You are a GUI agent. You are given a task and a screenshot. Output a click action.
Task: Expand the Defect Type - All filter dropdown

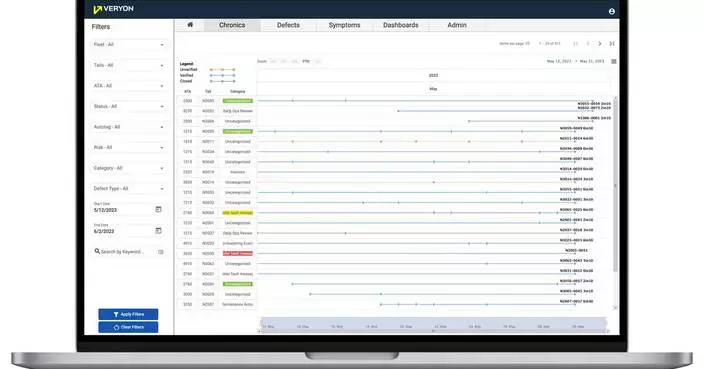point(128,189)
